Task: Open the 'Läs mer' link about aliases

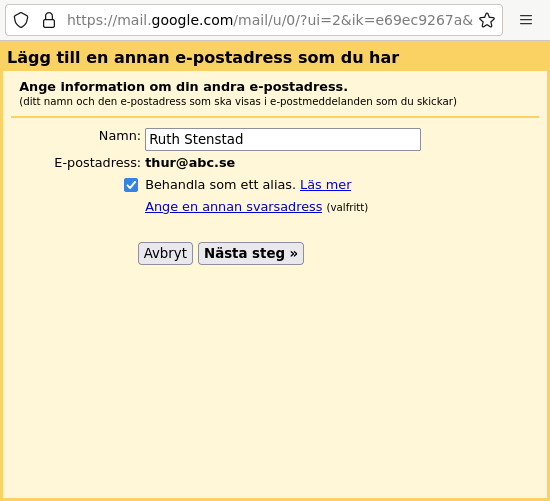Action: click(x=326, y=185)
